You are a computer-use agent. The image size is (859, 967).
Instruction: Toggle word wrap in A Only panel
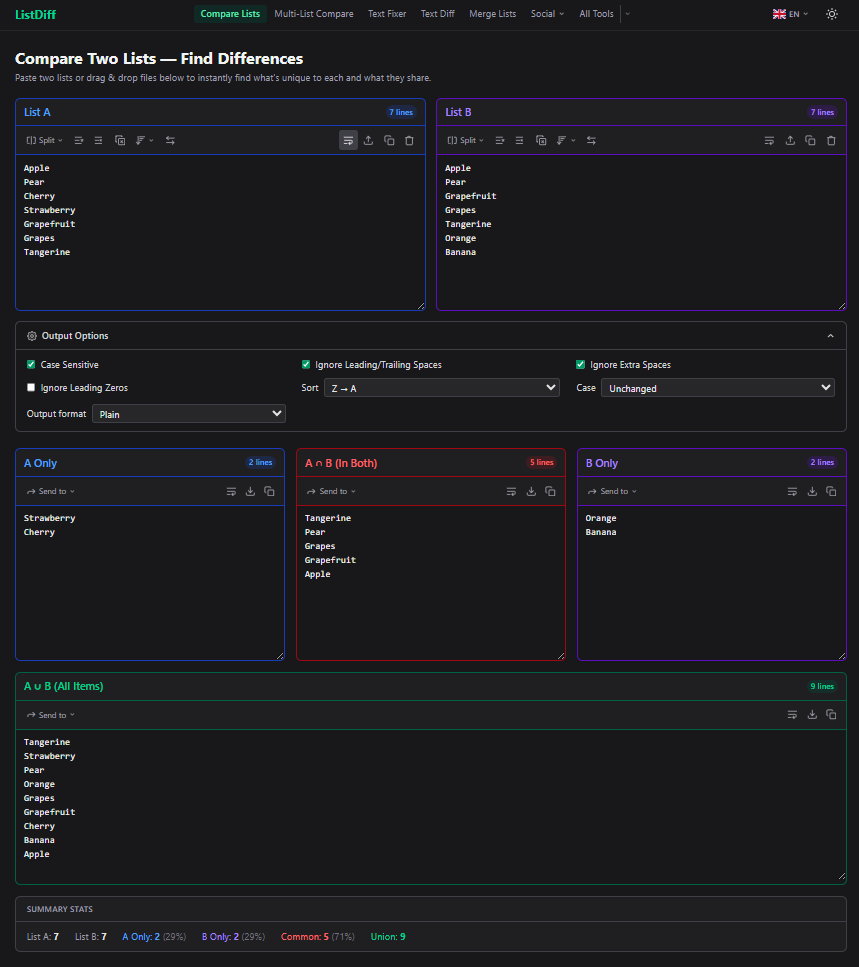(x=231, y=492)
